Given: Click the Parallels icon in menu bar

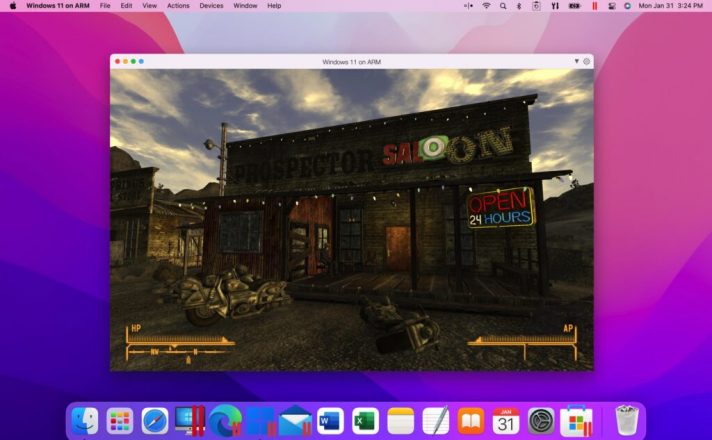Looking at the screenshot, I should 595,6.
